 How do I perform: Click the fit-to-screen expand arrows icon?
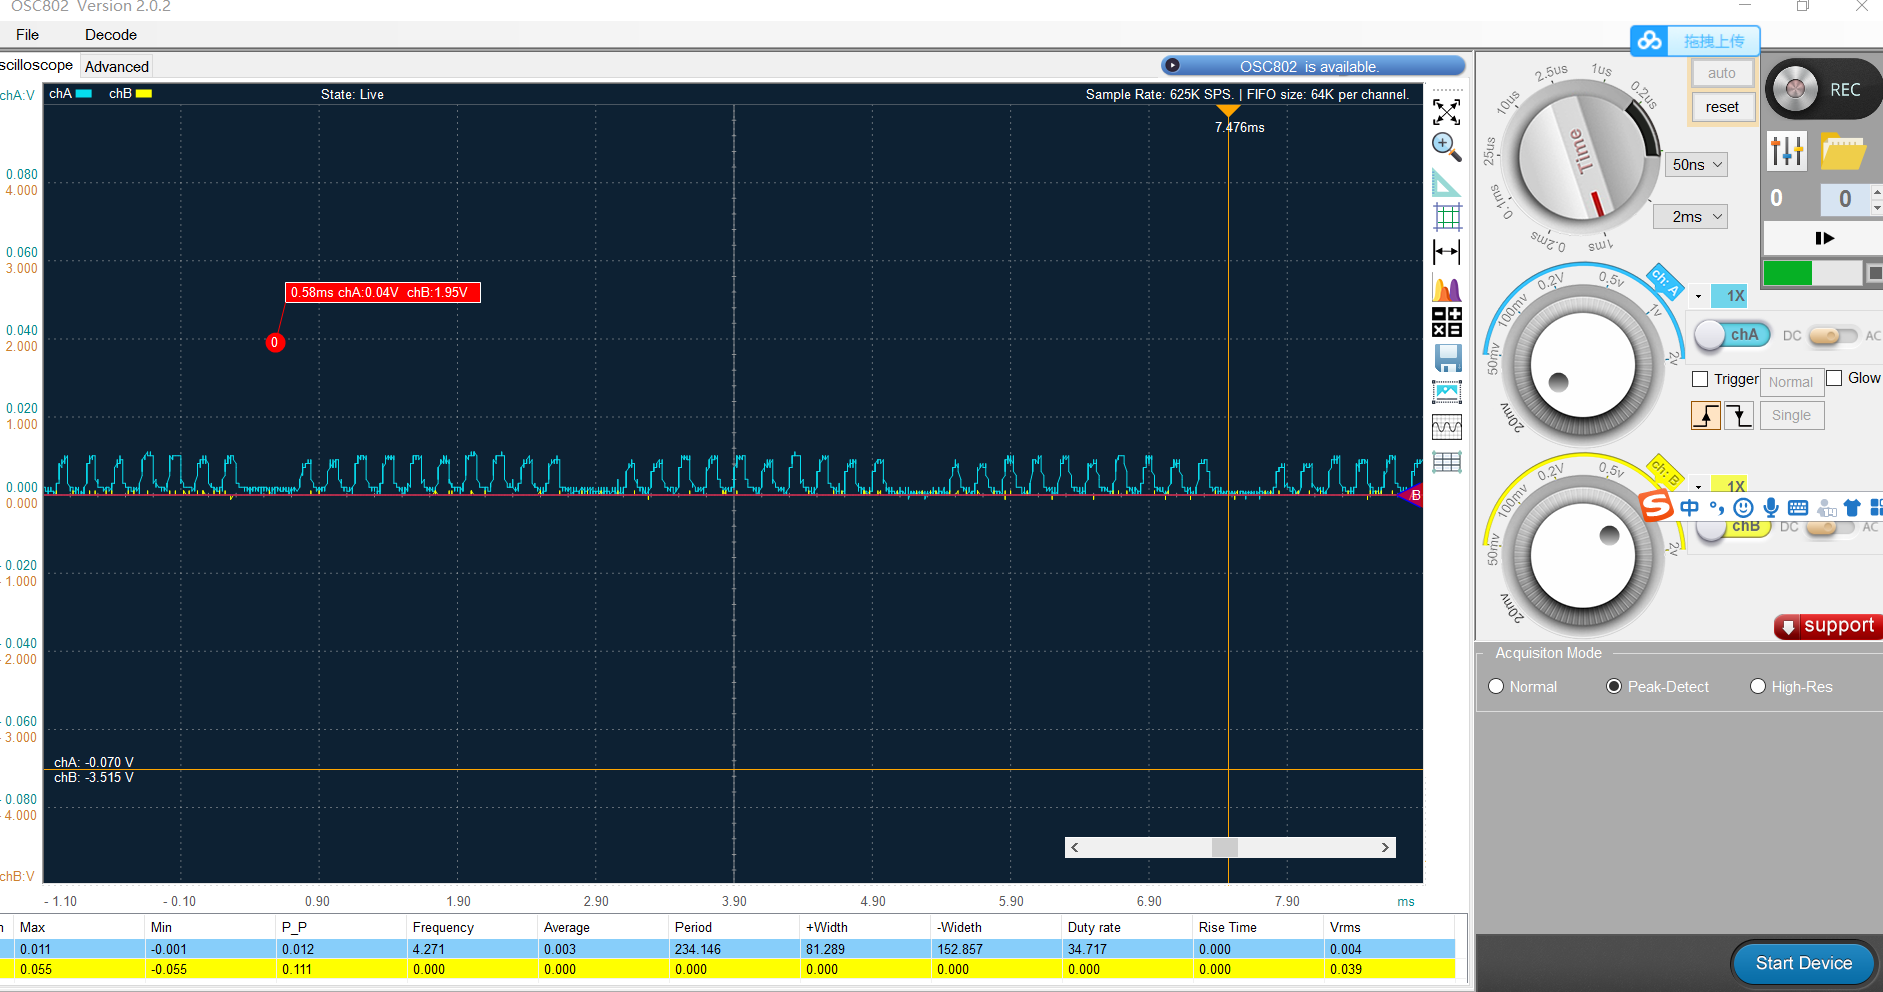click(x=1446, y=111)
